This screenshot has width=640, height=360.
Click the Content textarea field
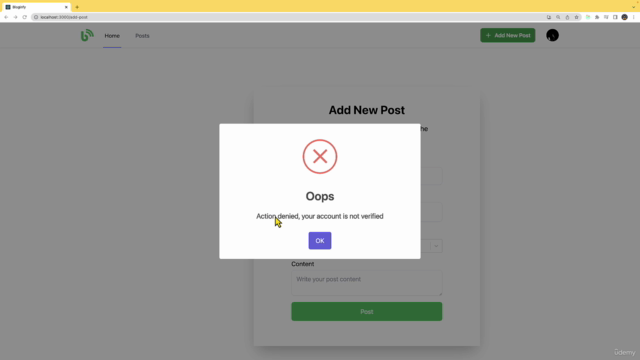coord(367,283)
